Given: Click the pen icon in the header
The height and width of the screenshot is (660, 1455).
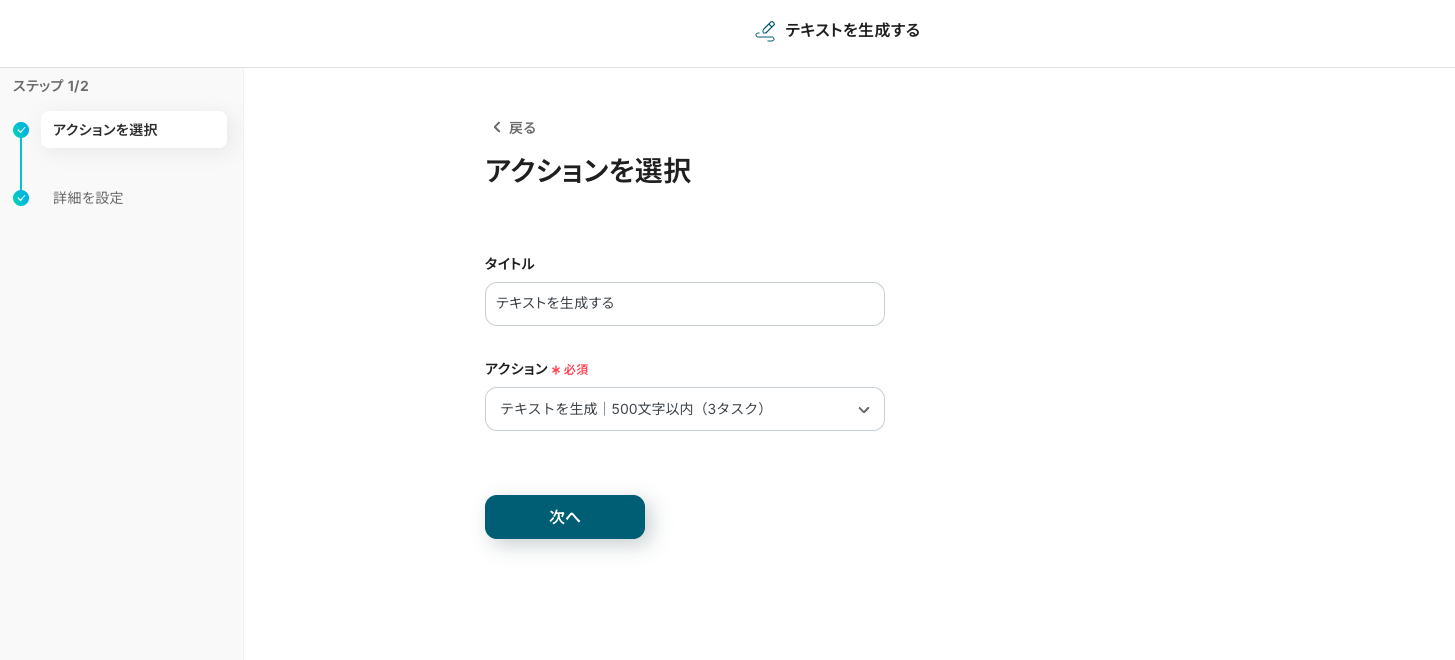Looking at the screenshot, I should coord(765,31).
